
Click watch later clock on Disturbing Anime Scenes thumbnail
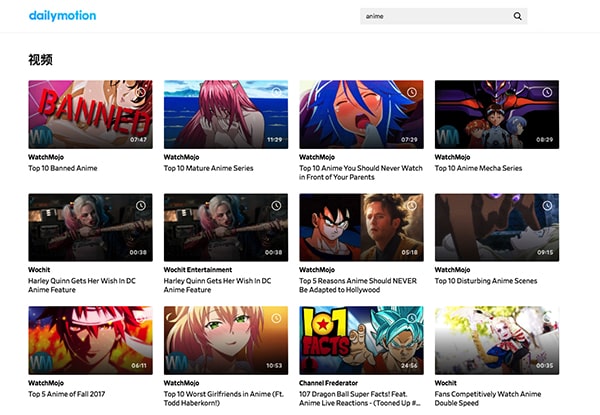(x=547, y=205)
